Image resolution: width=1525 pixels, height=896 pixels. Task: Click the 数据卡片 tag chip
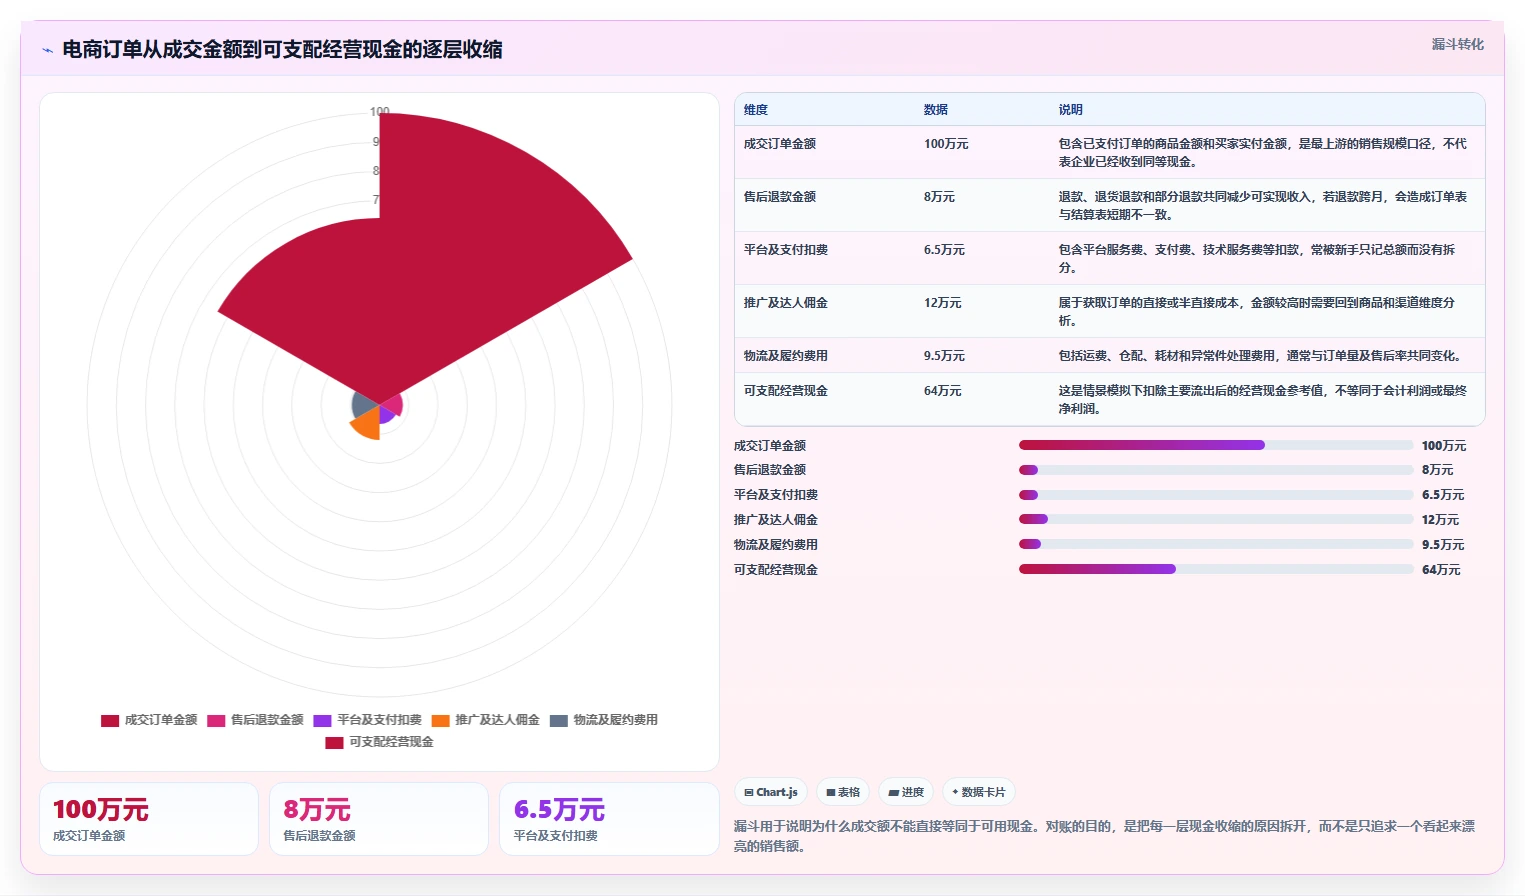(979, 792)
